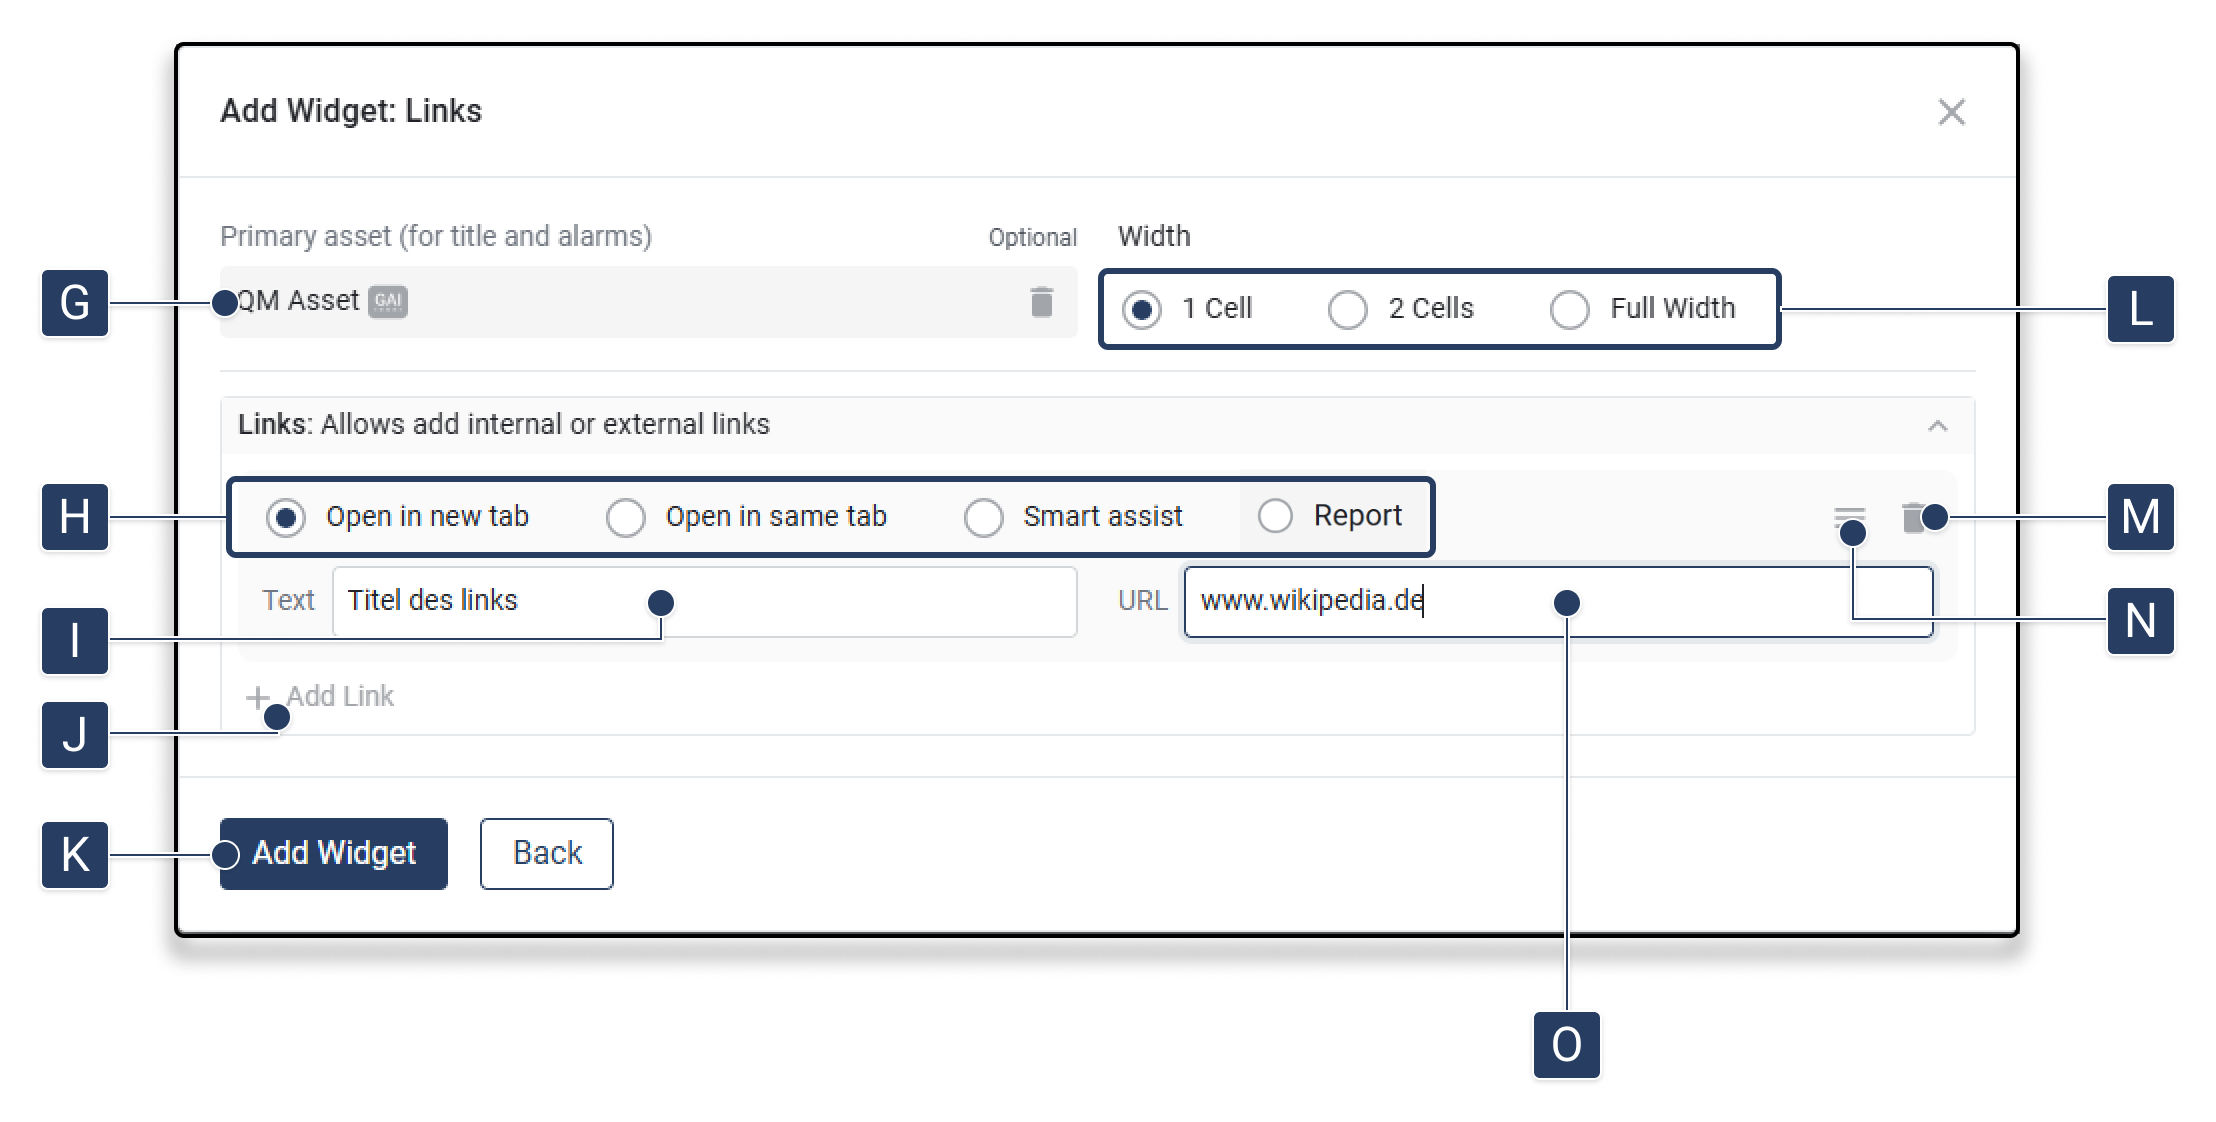The image size is (2216, 1122).
Task: Select the Smart assist radio button
Action: click(x=984, y=518)
